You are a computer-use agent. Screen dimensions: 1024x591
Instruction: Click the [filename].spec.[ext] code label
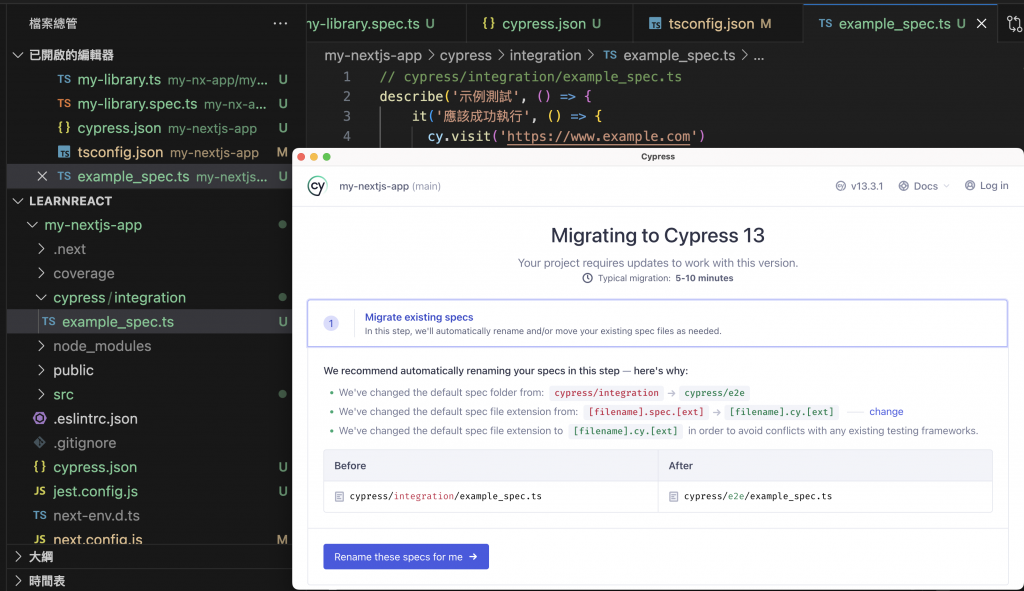pos(646,411)
